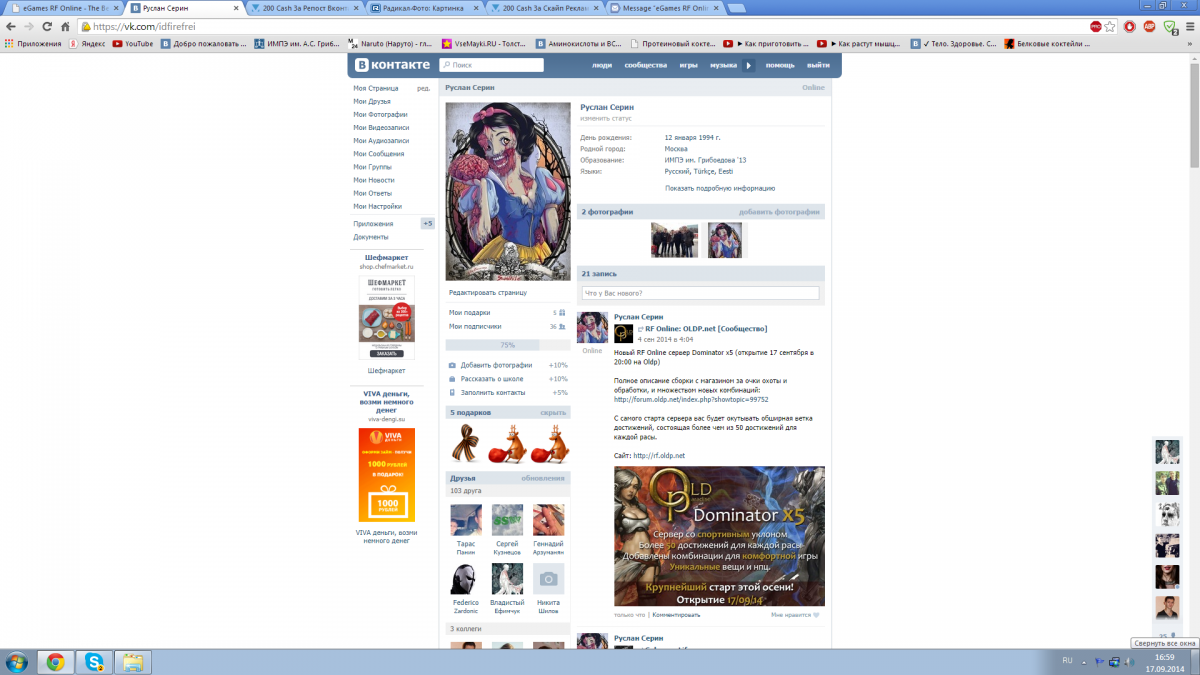Click ред. next to Моя Страница

coord(424,88)
